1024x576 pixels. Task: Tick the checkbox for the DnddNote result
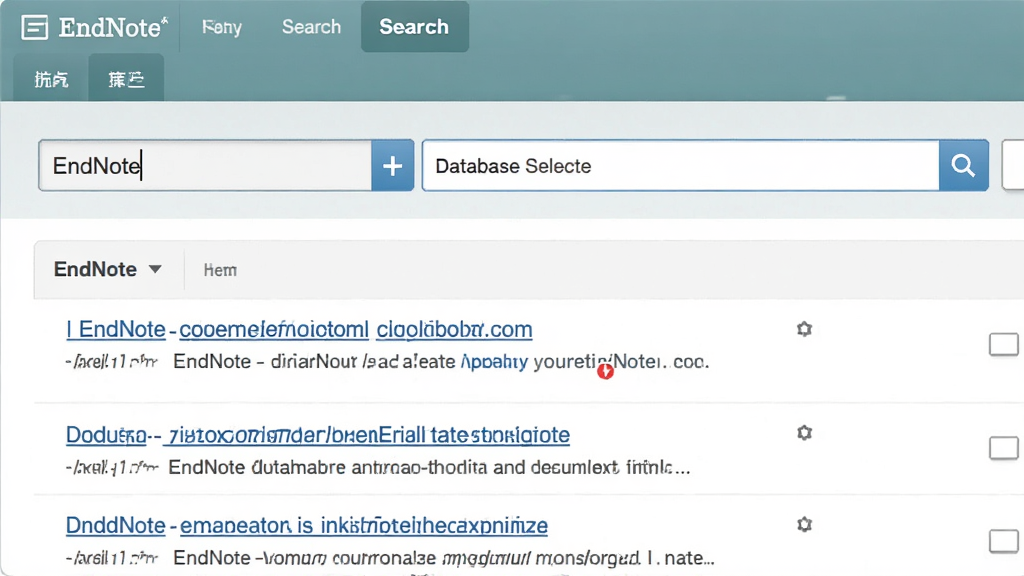1004,541
